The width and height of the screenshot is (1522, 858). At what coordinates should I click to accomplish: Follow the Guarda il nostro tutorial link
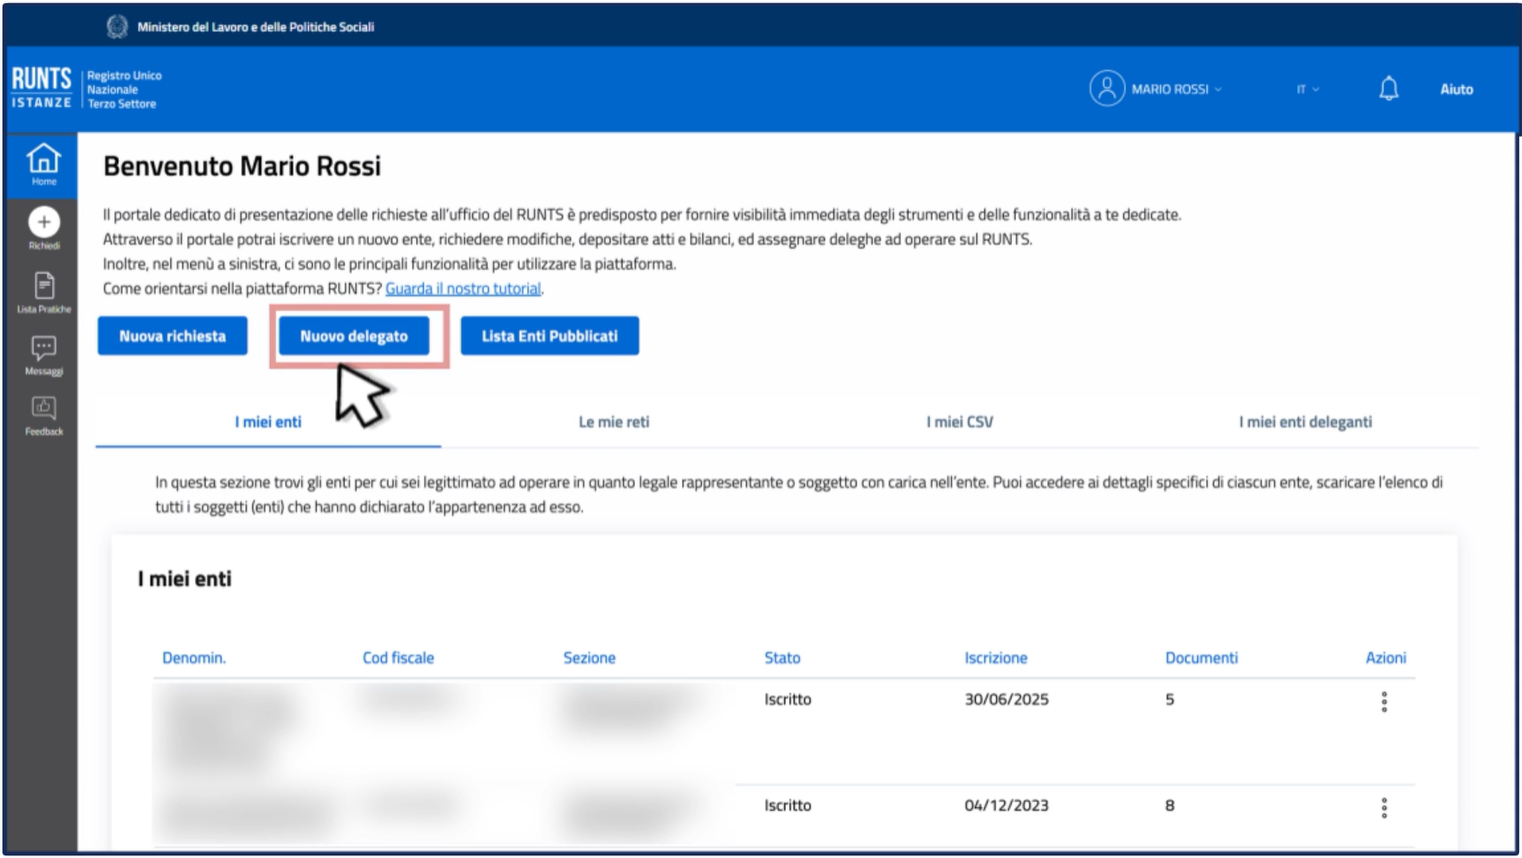tap(463, 288)
